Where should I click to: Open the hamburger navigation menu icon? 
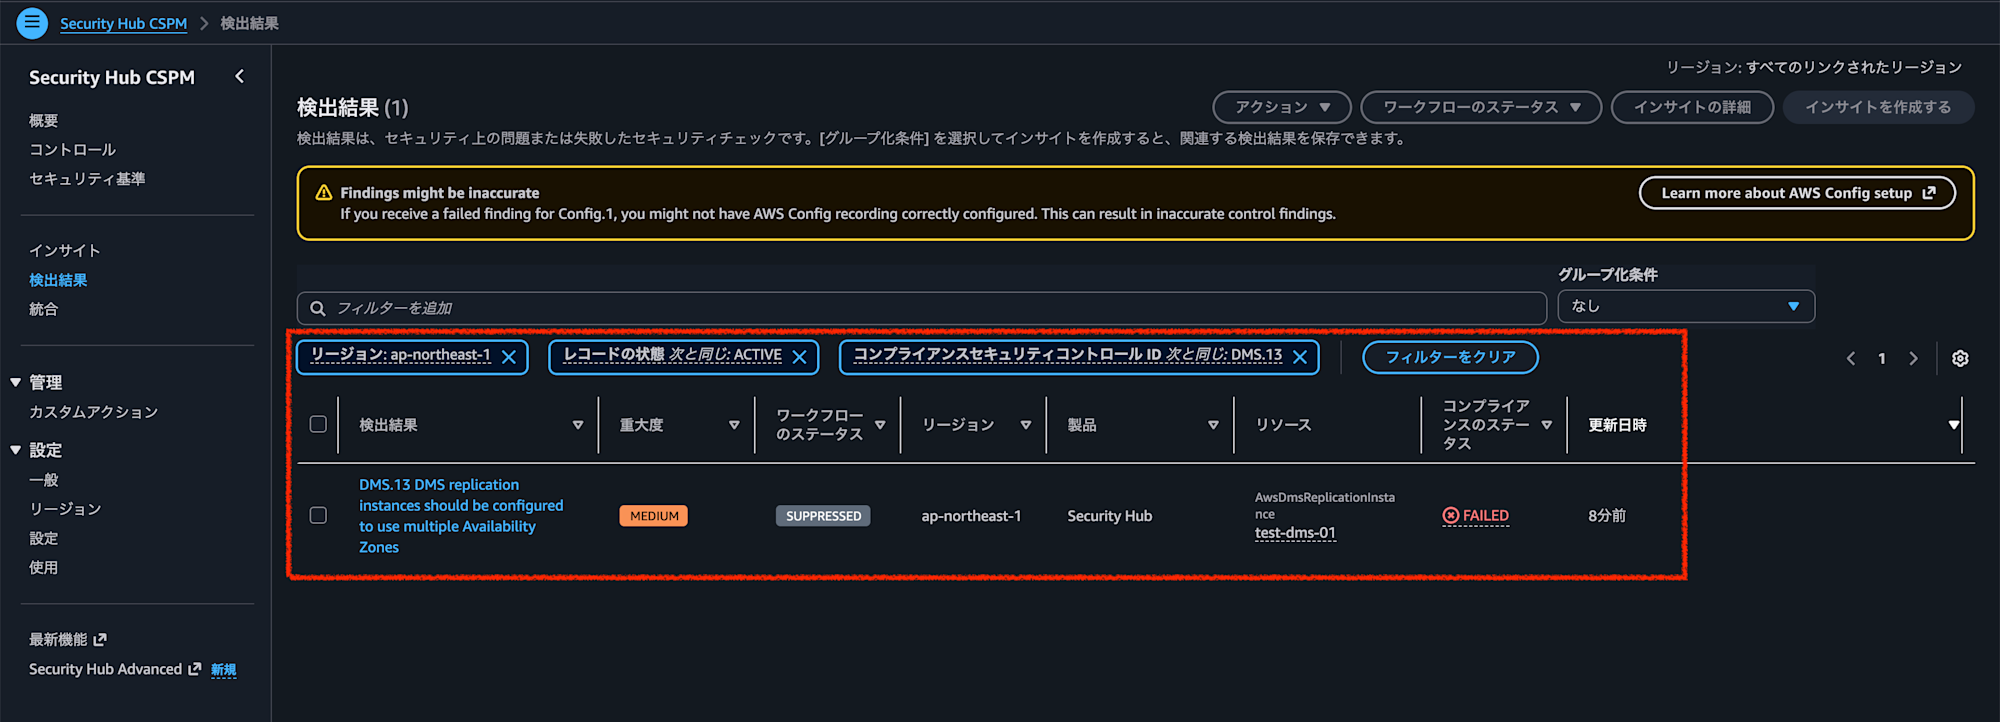32,22
